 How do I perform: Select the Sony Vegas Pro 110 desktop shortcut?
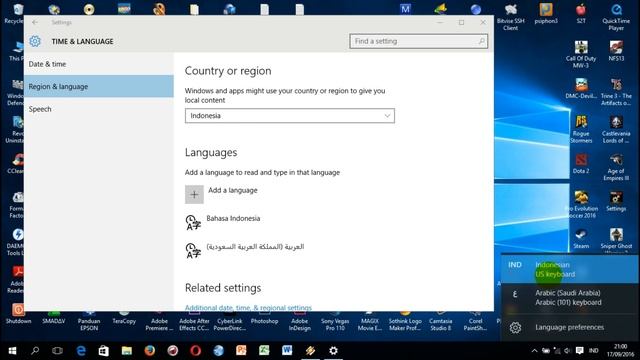point(335,324)
